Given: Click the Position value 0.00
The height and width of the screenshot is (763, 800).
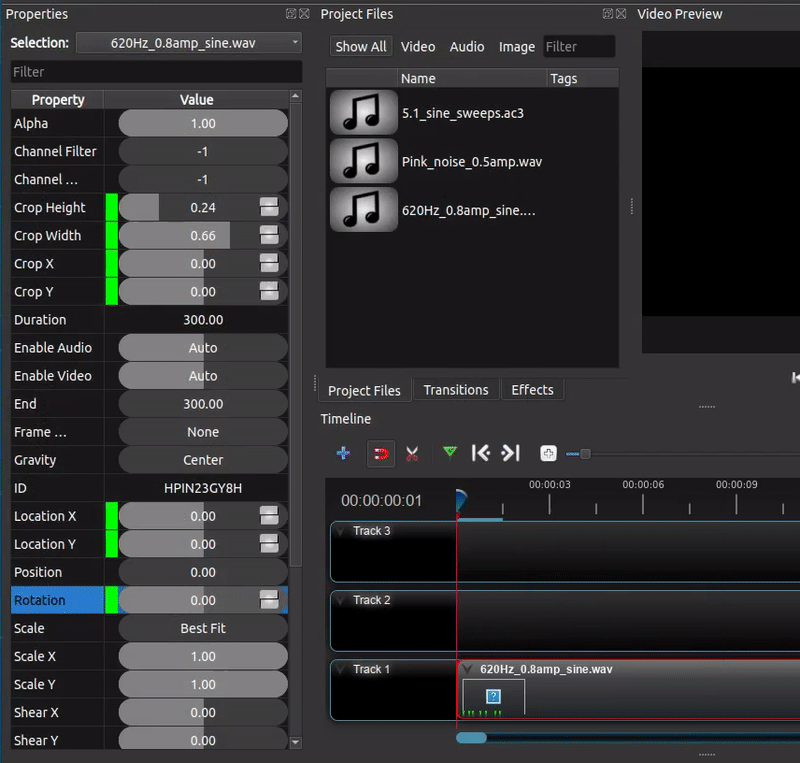Looking at the screenshot, I should point(203,572).
